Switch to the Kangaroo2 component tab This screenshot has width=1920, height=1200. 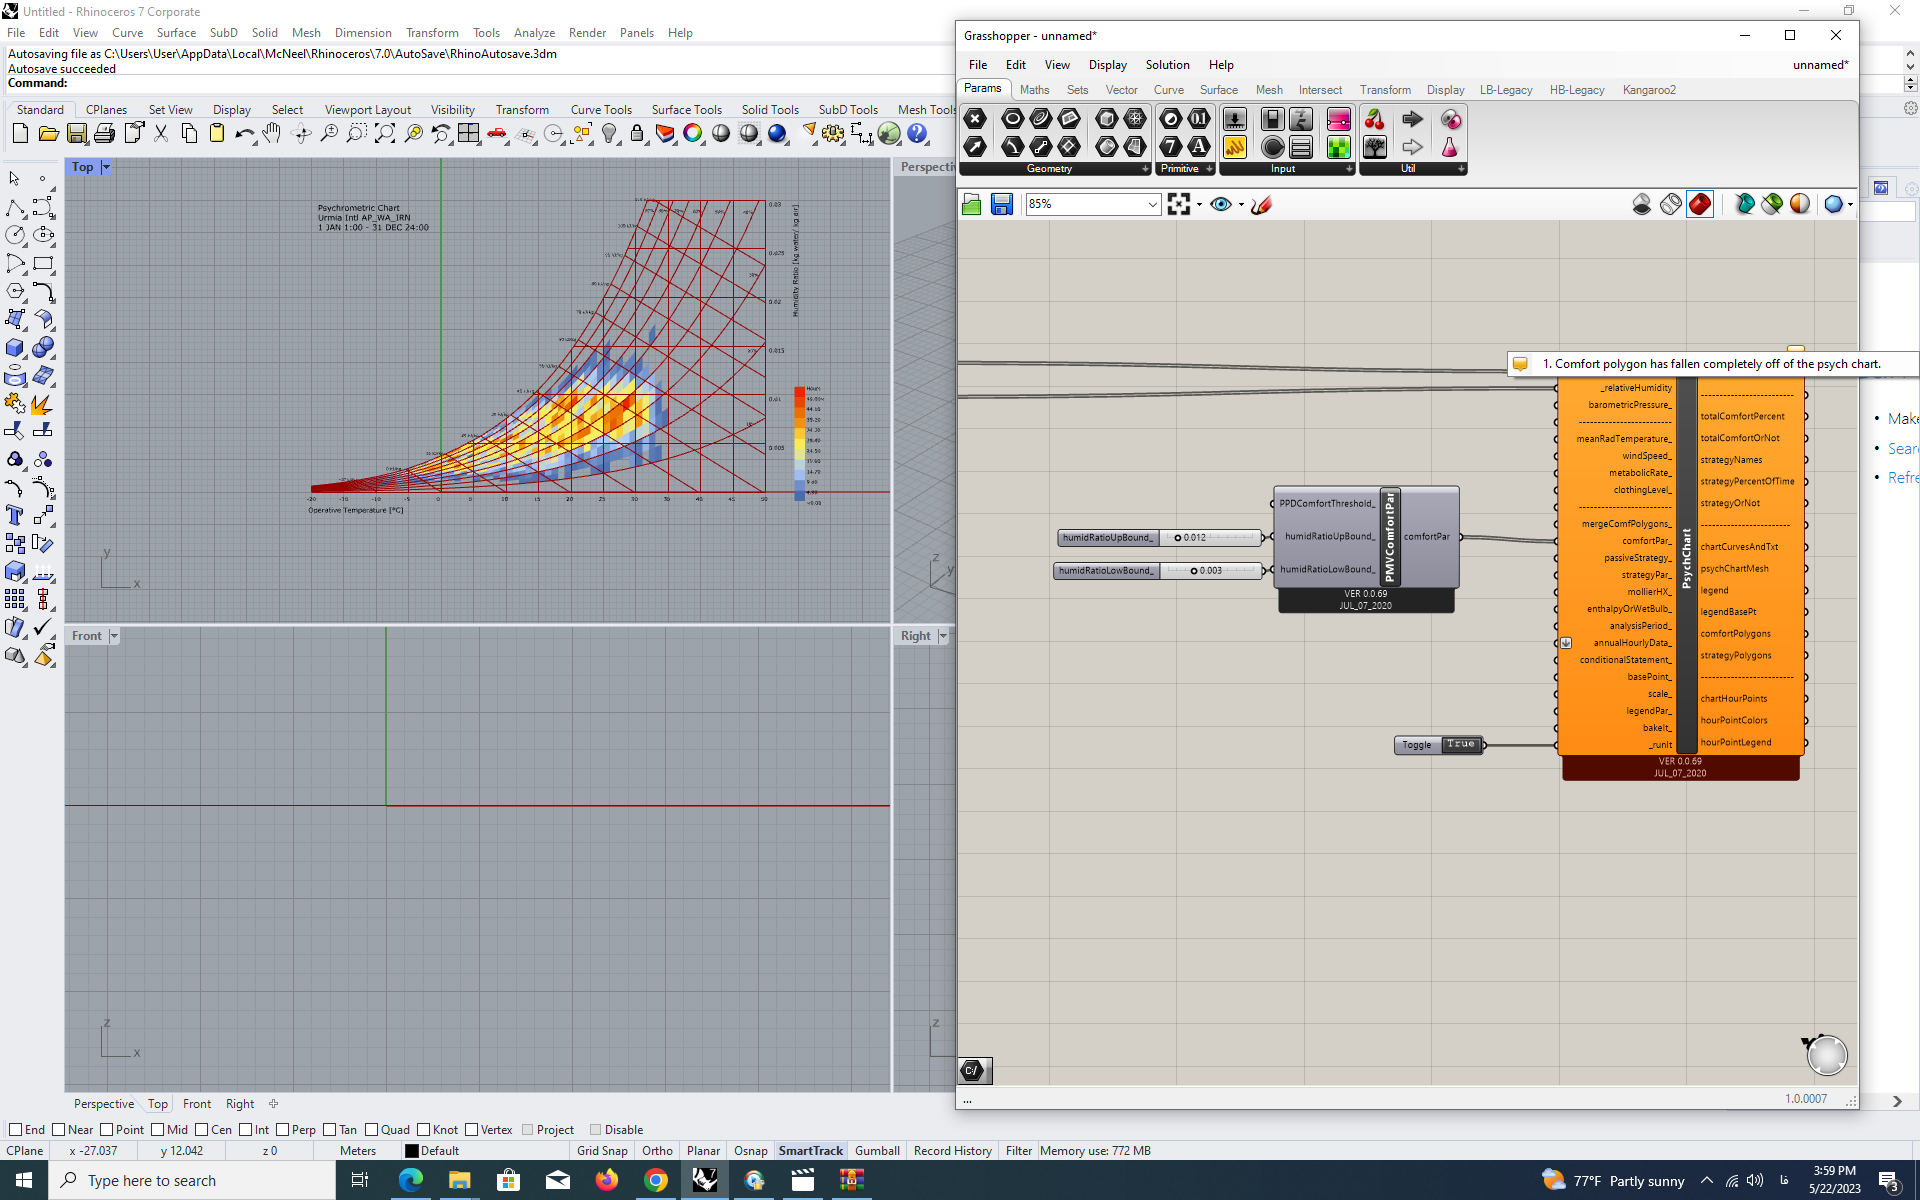[1649, 90]
